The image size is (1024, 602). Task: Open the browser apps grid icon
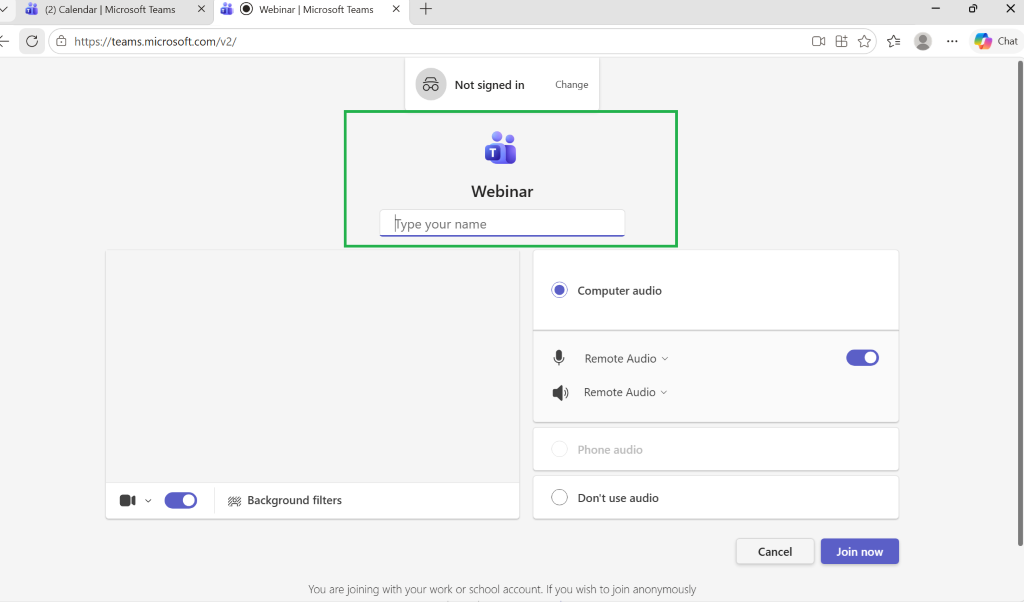(841, 41)
